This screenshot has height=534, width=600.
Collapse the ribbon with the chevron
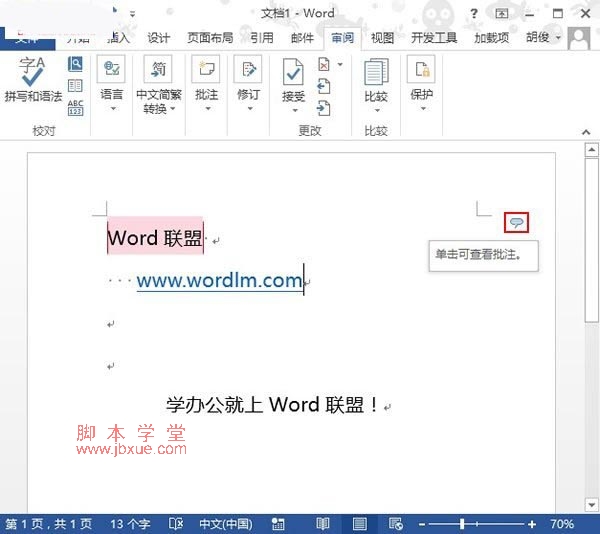[x=585, y=132]
